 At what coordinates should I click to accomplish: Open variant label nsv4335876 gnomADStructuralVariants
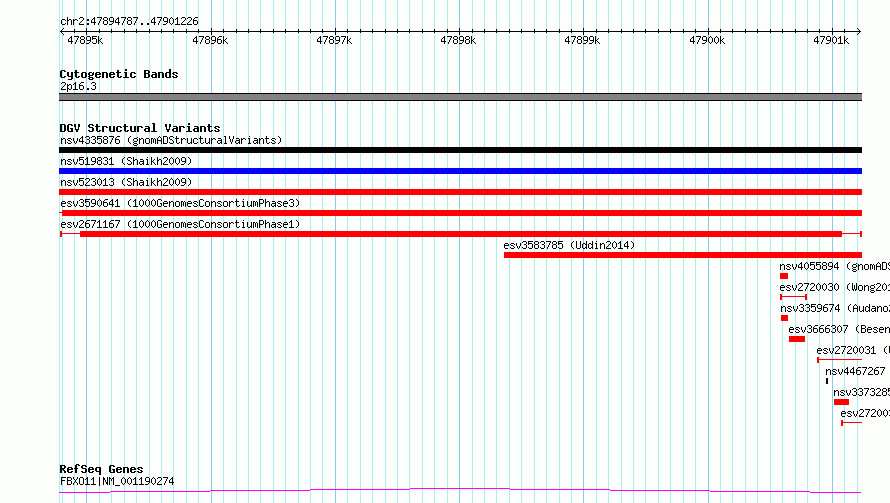pos(171,140)
